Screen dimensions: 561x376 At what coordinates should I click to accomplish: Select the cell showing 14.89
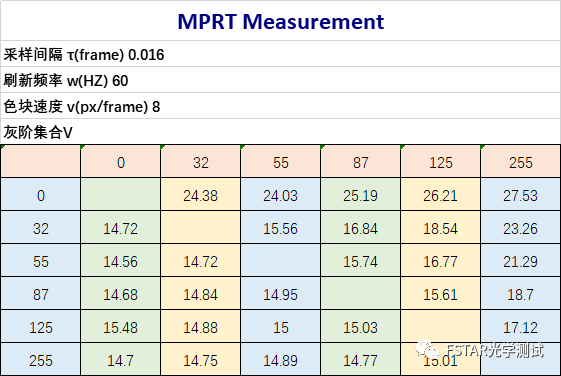281,360
